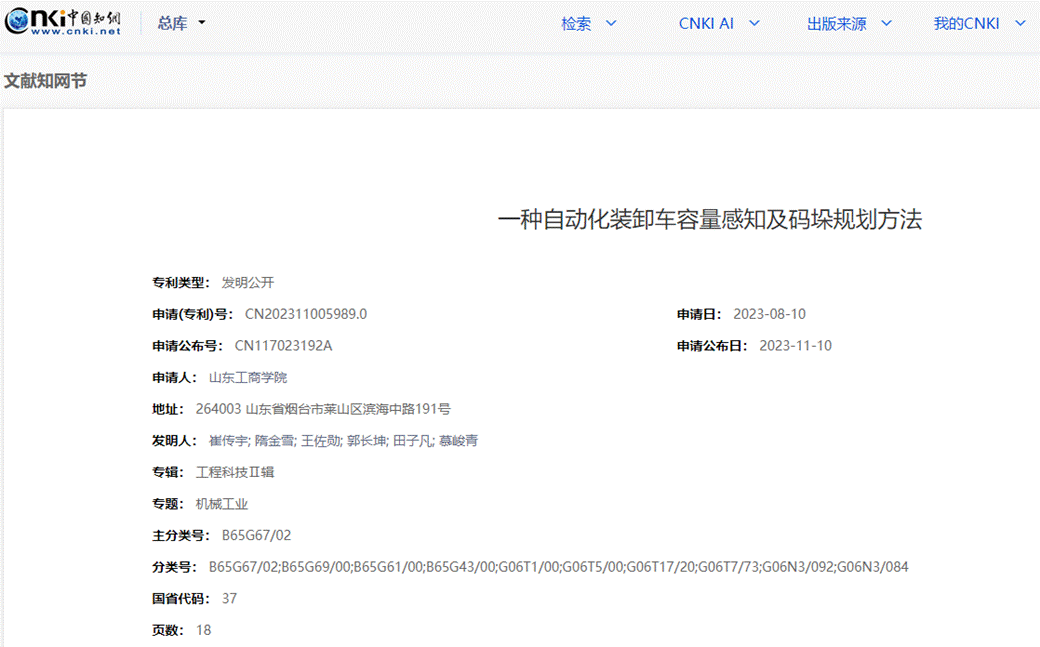
Task: Click the 工程科技Ⅱ辑 album text
Action: click(234, 472)
